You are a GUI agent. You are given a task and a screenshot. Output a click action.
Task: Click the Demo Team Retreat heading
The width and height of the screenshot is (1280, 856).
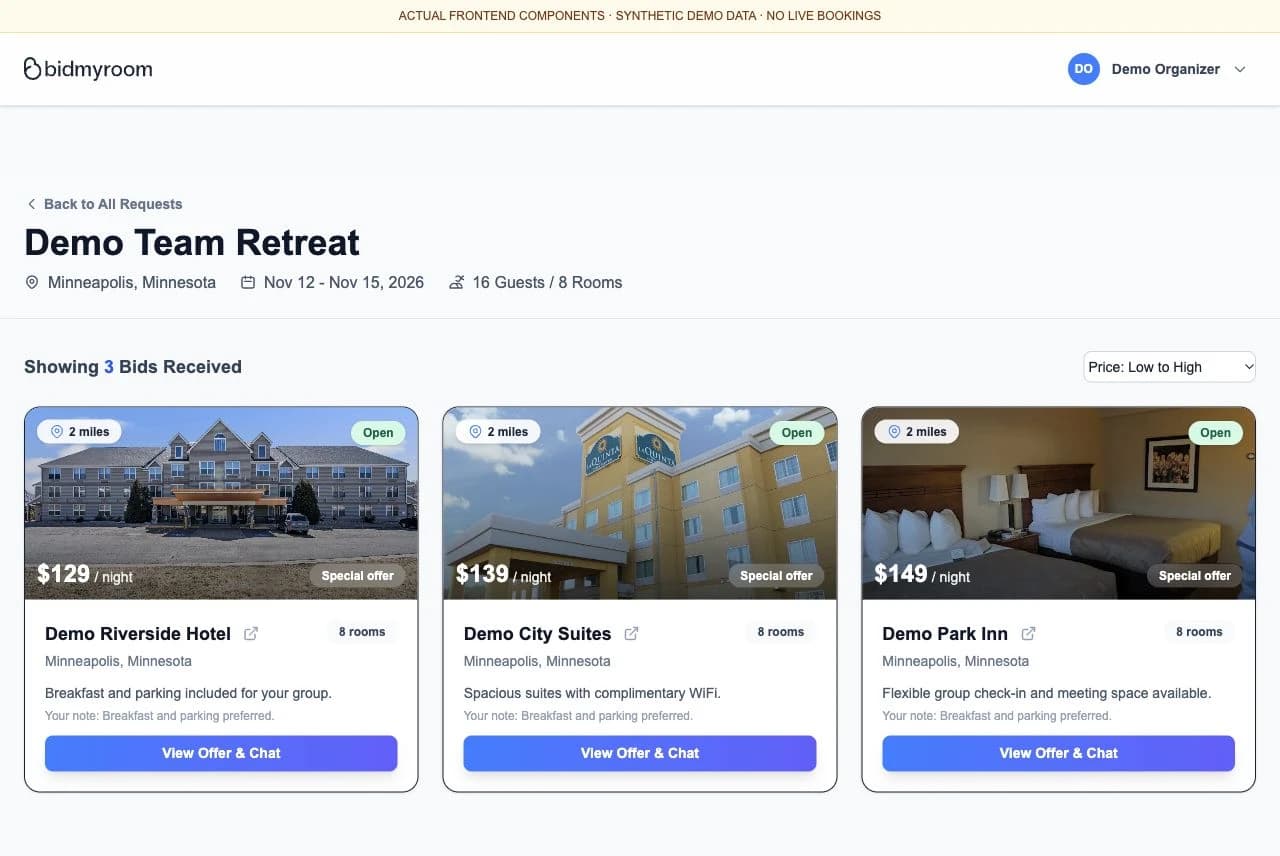click(192, 243)
